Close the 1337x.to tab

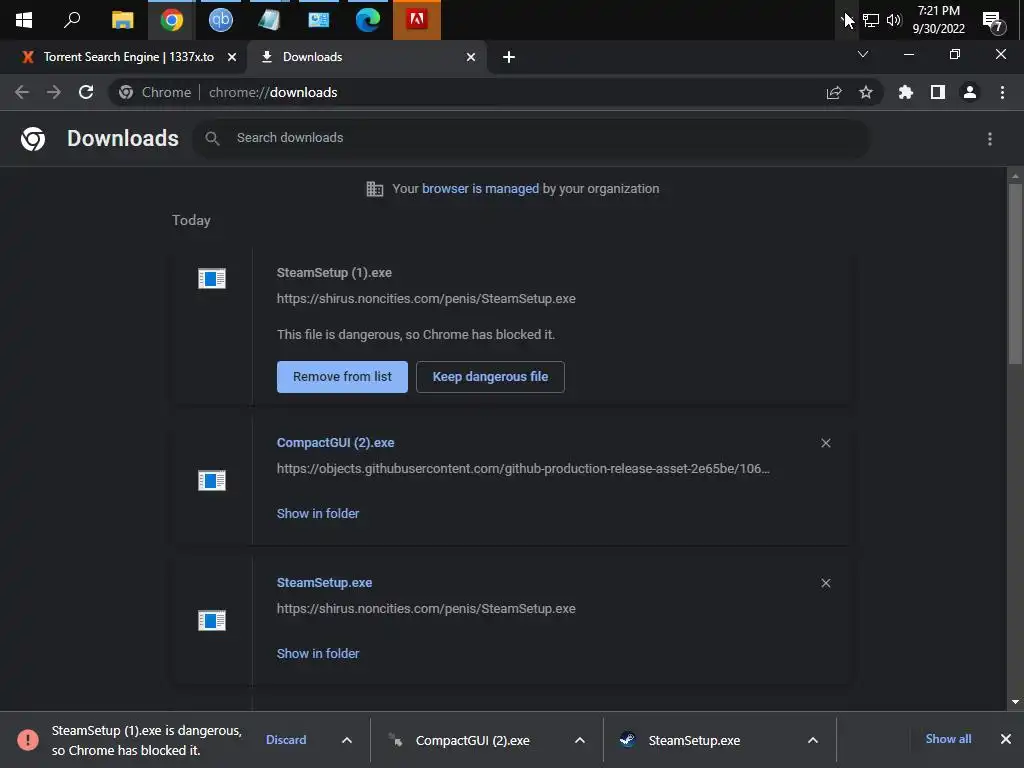pos(232,57)
